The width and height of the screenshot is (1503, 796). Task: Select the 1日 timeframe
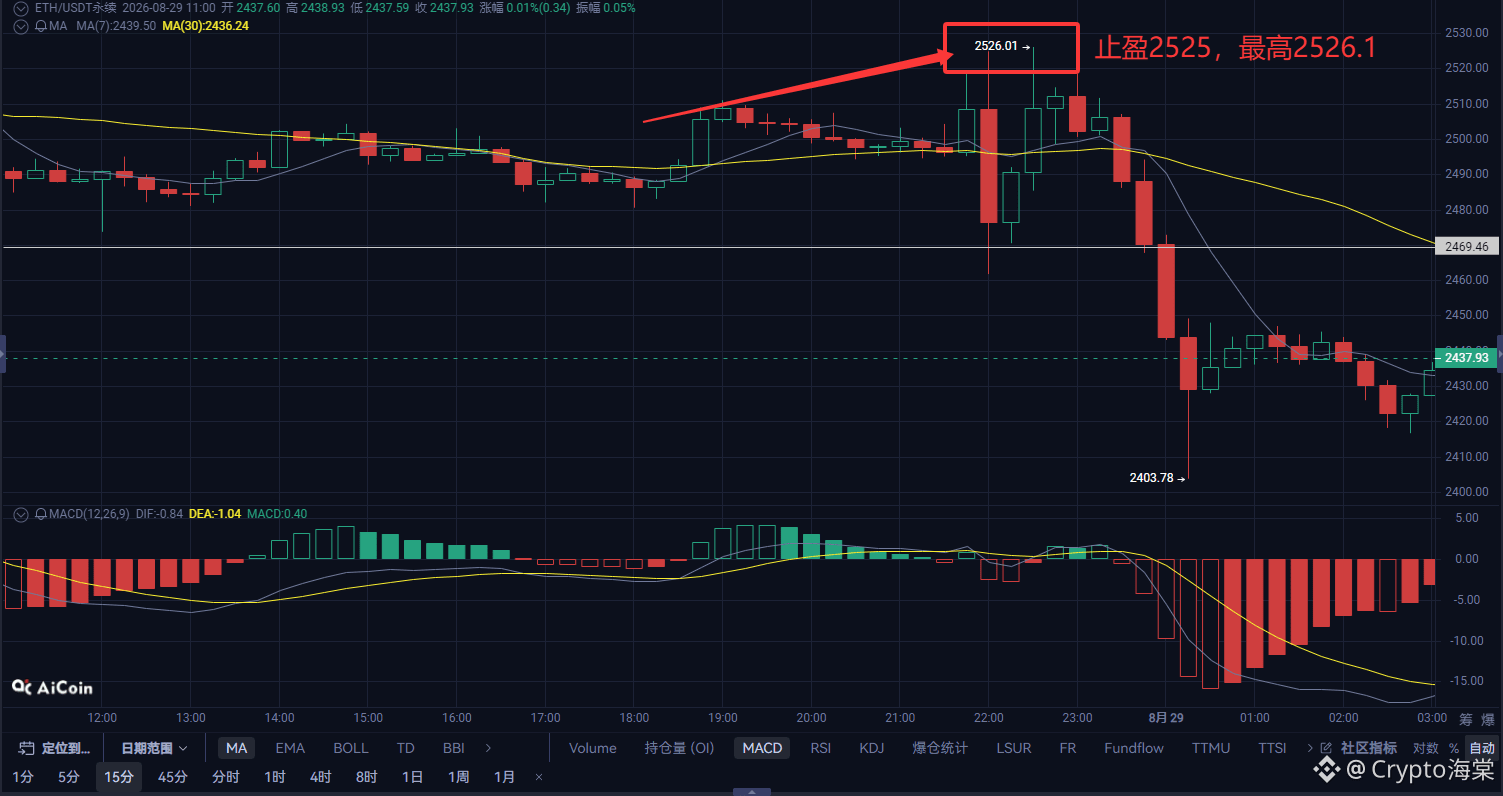(x=412, y=777)
